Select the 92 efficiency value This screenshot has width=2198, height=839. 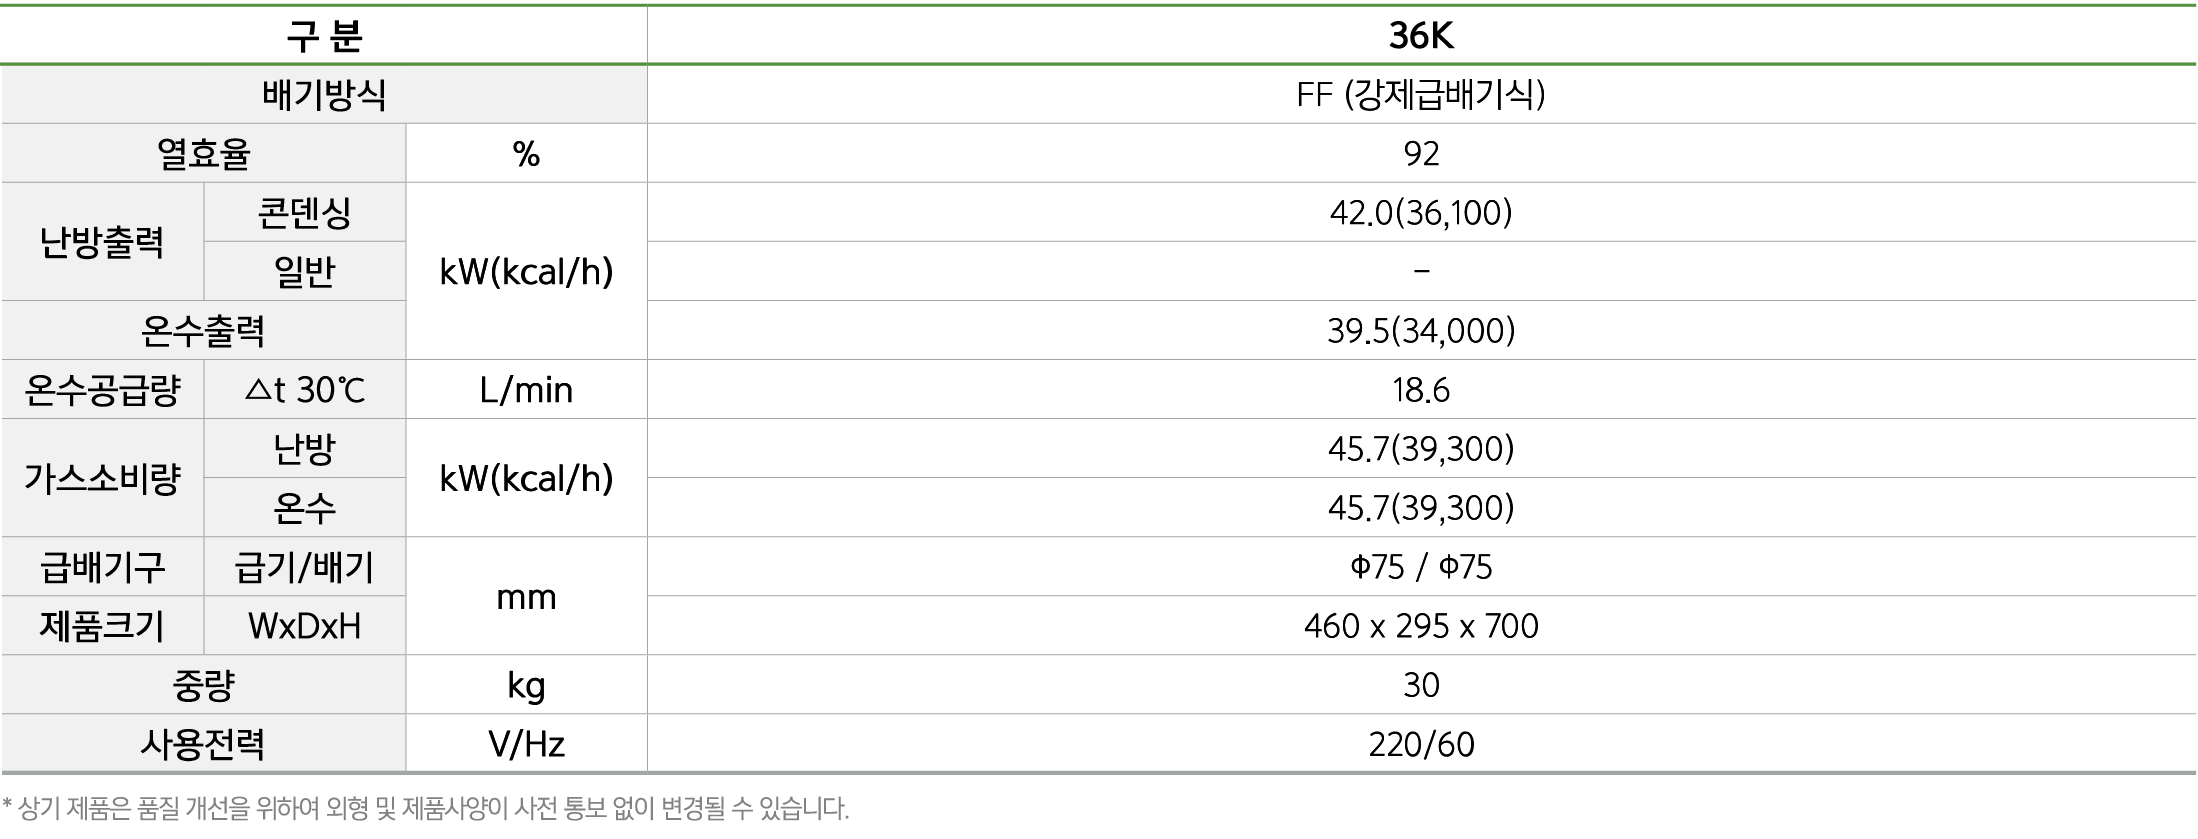(x=1420, y=154)
